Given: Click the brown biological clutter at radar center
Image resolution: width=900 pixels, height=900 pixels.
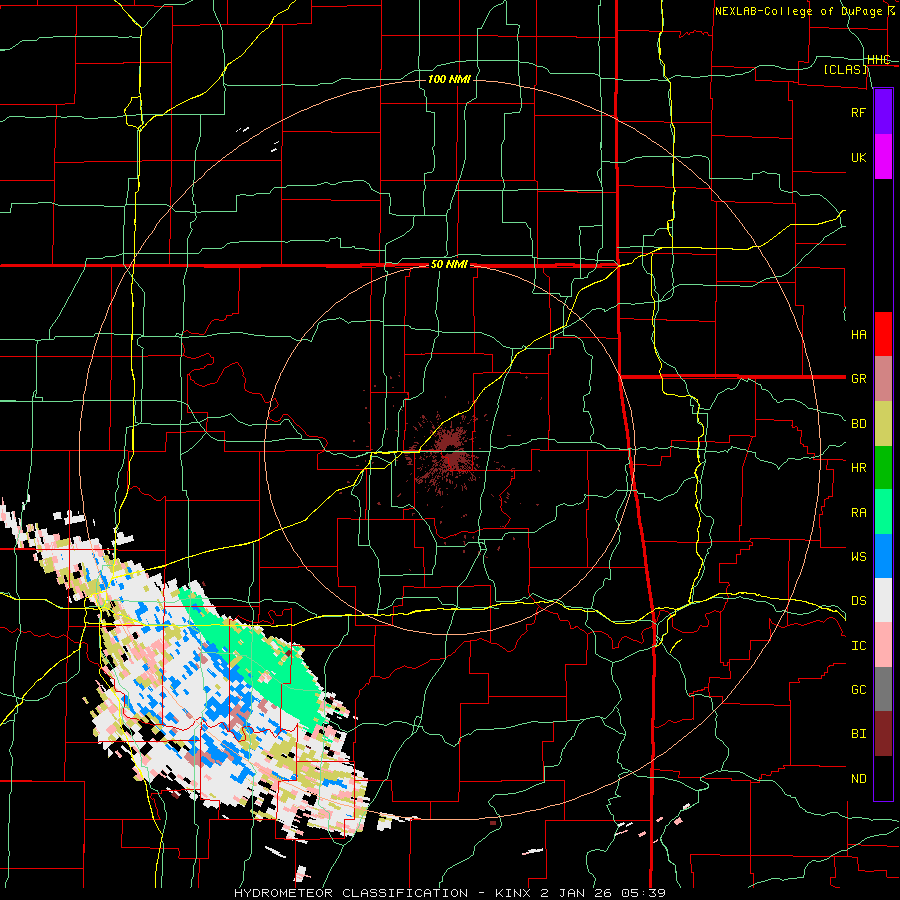Looking at the screenshot, I should [x=451, y=453].
